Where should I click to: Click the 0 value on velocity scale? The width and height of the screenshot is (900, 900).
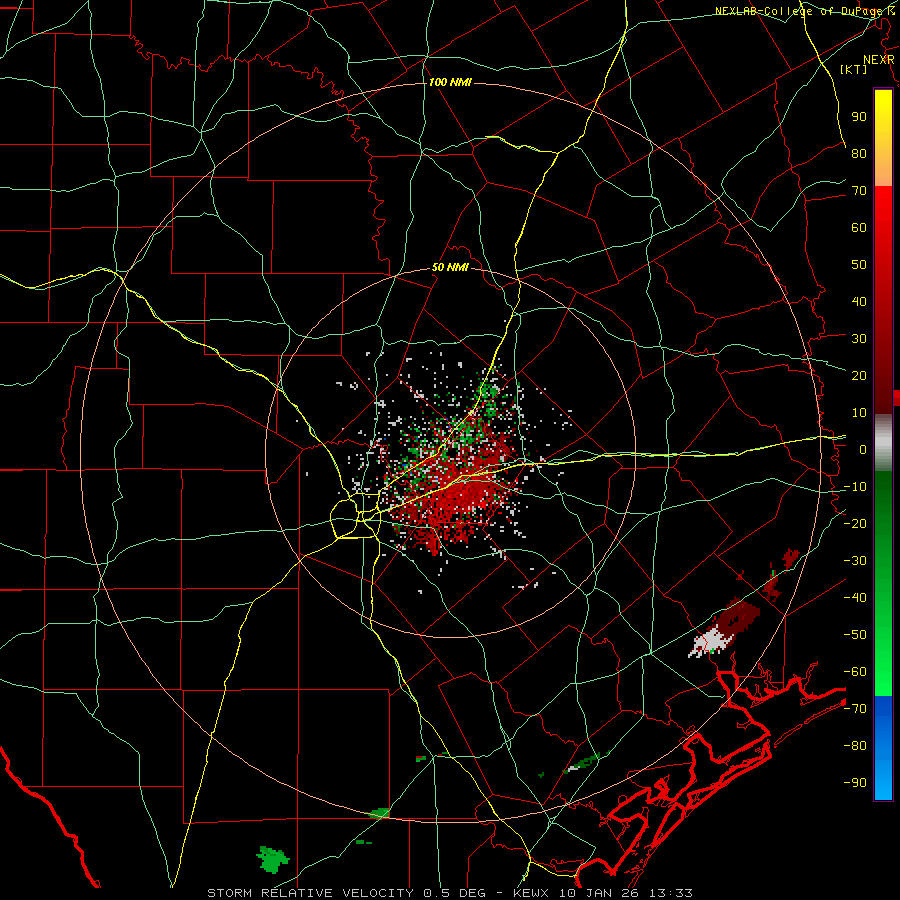(x=863, y=449)
